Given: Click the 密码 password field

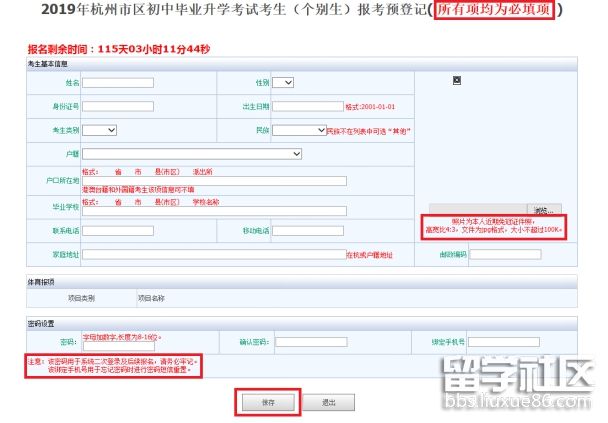Looking at the screenshot, I should 117,342.
